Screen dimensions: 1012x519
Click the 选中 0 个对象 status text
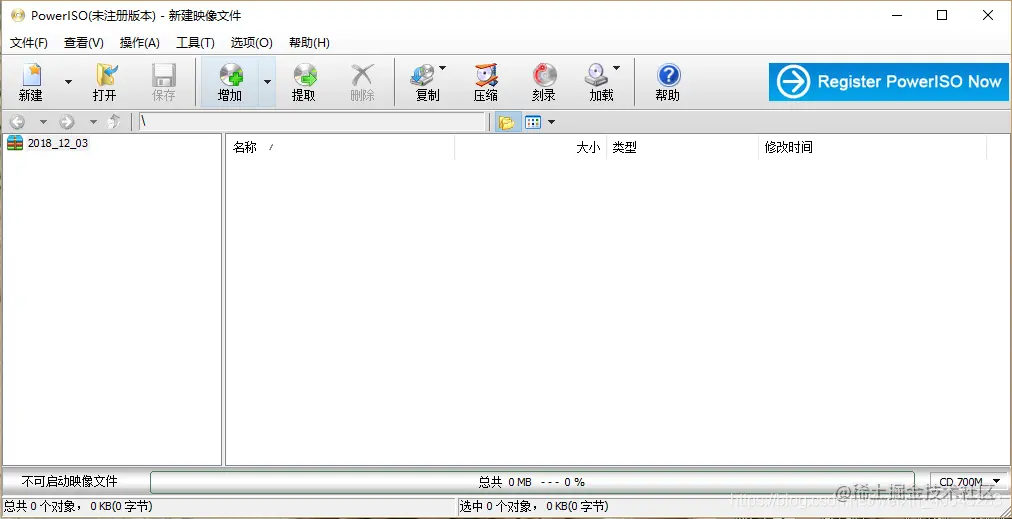point(534,506)
